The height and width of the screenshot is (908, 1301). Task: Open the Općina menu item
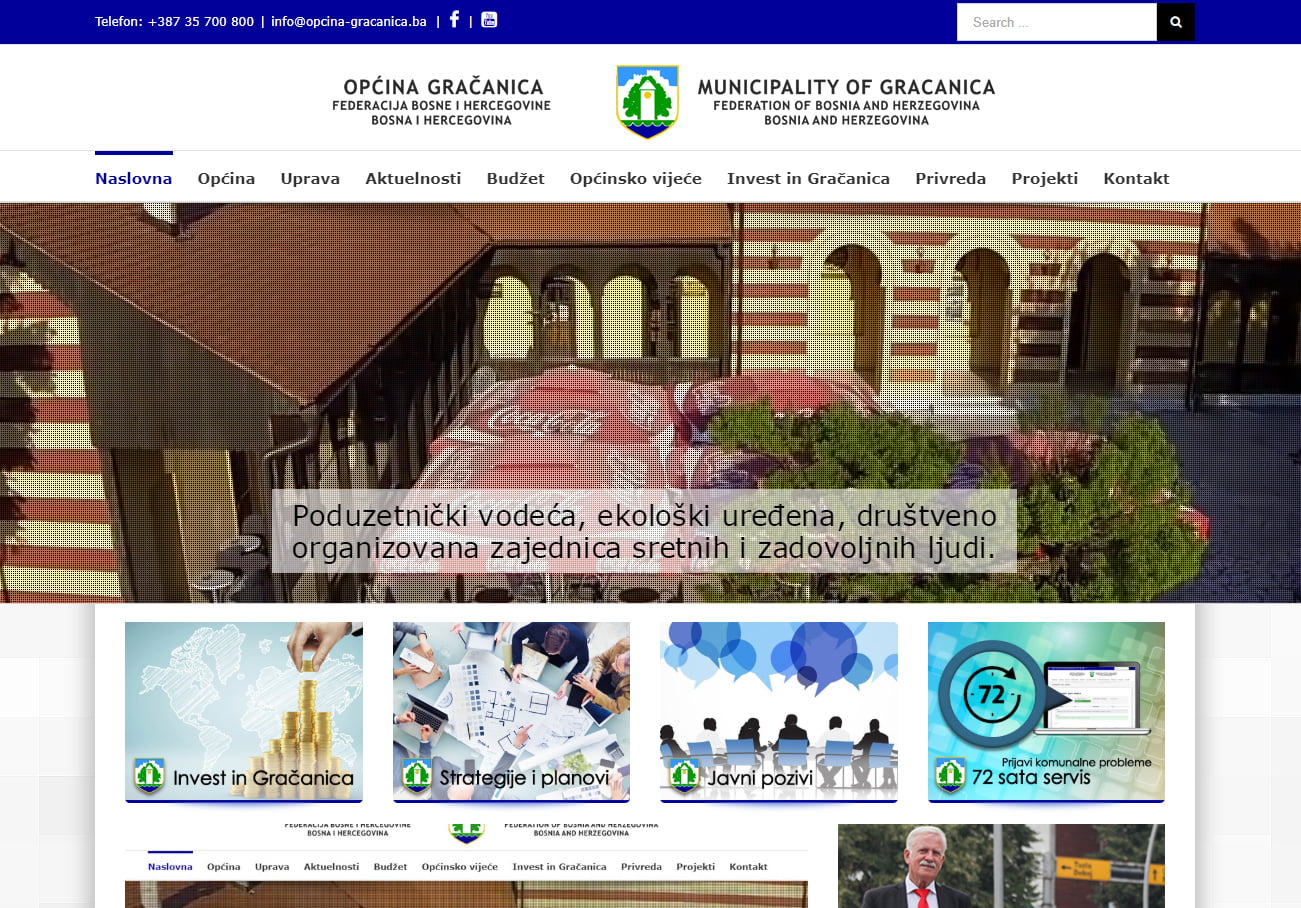(226, 179)
